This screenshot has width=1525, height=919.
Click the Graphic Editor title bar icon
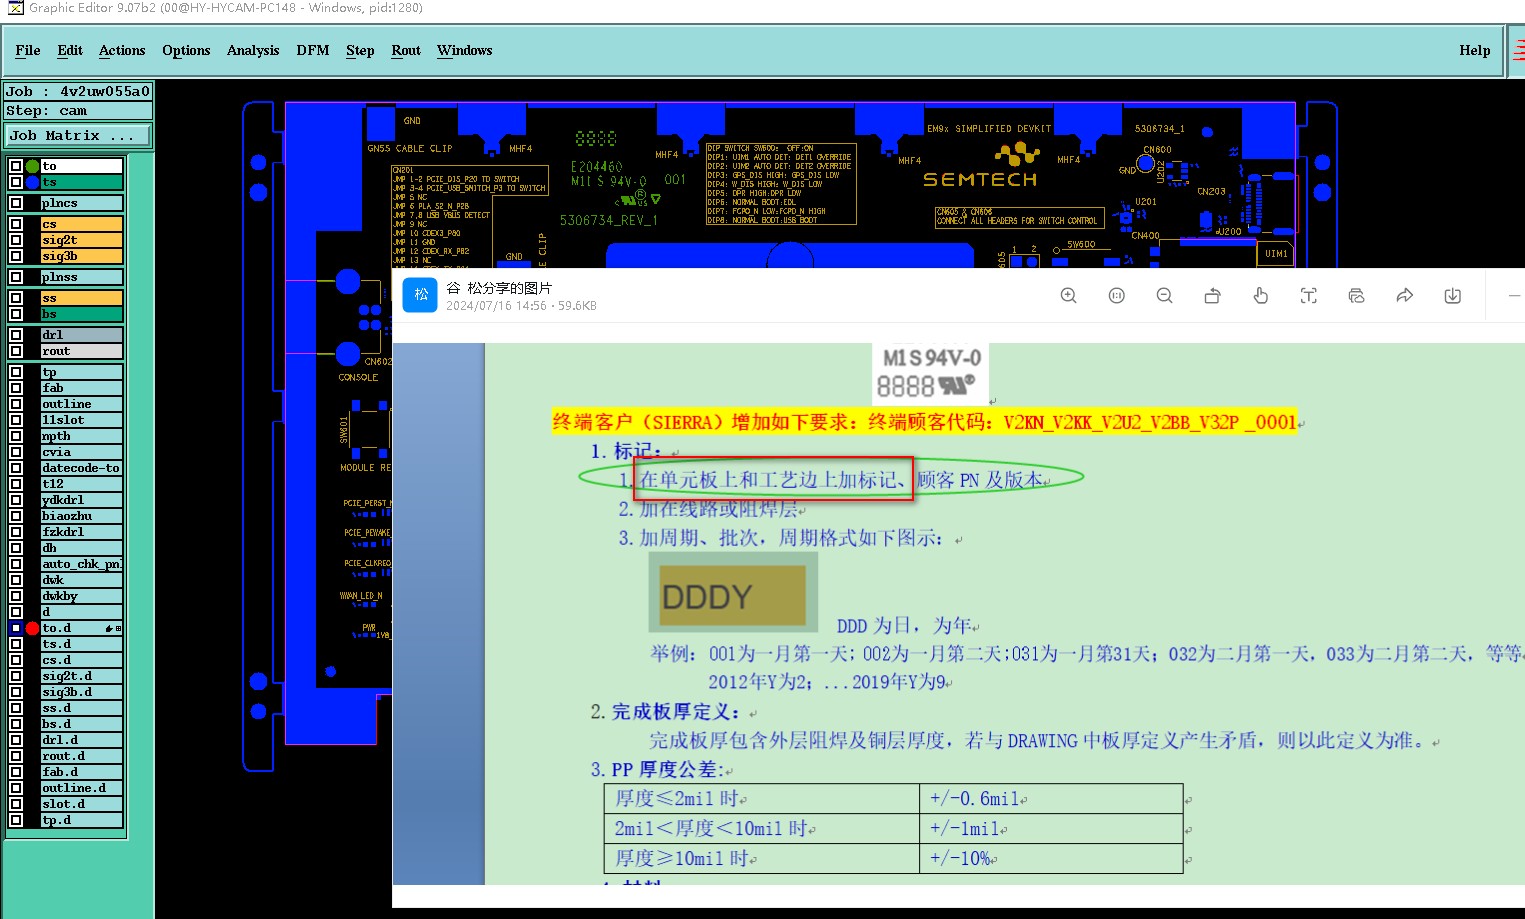point(15,8)
